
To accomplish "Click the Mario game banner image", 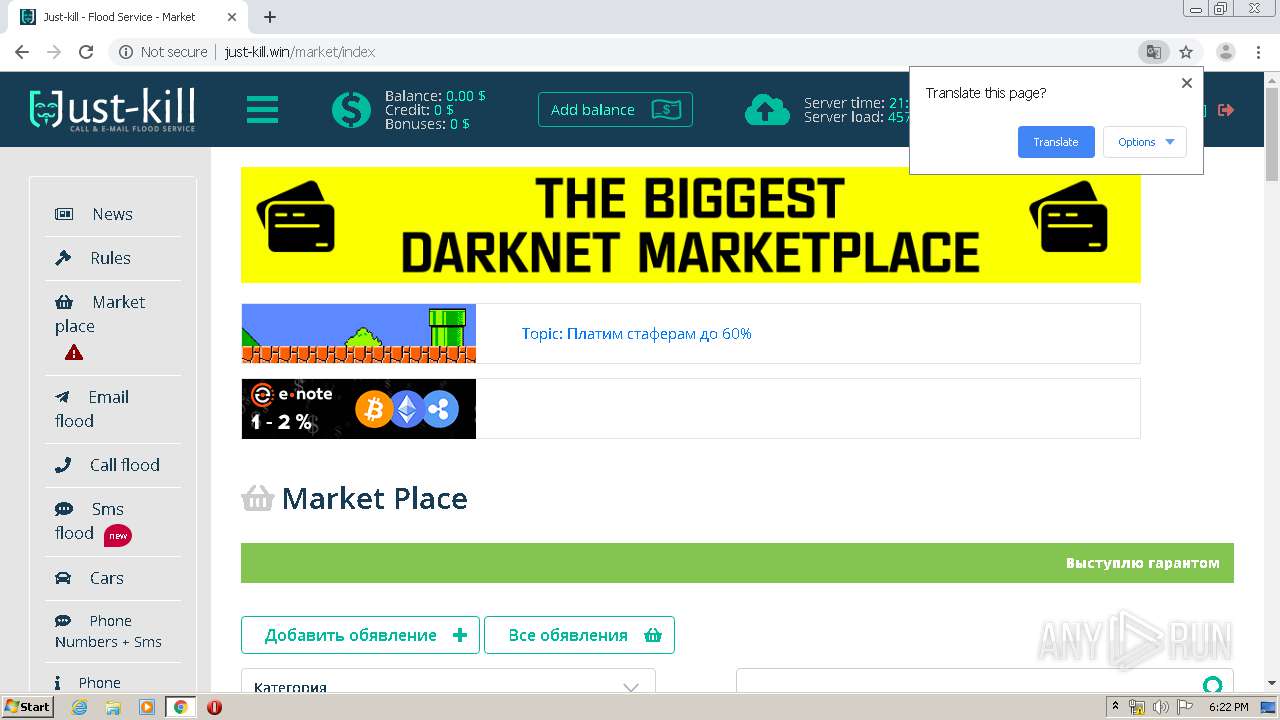I will click(x=359, y=333).
